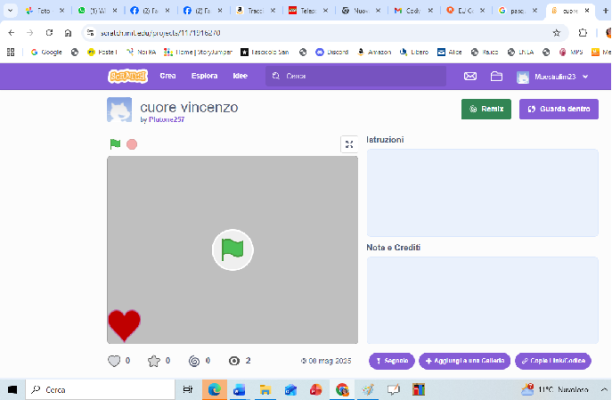
Task: Click the Guarda dentro button
Action: [x=558, y=109]
